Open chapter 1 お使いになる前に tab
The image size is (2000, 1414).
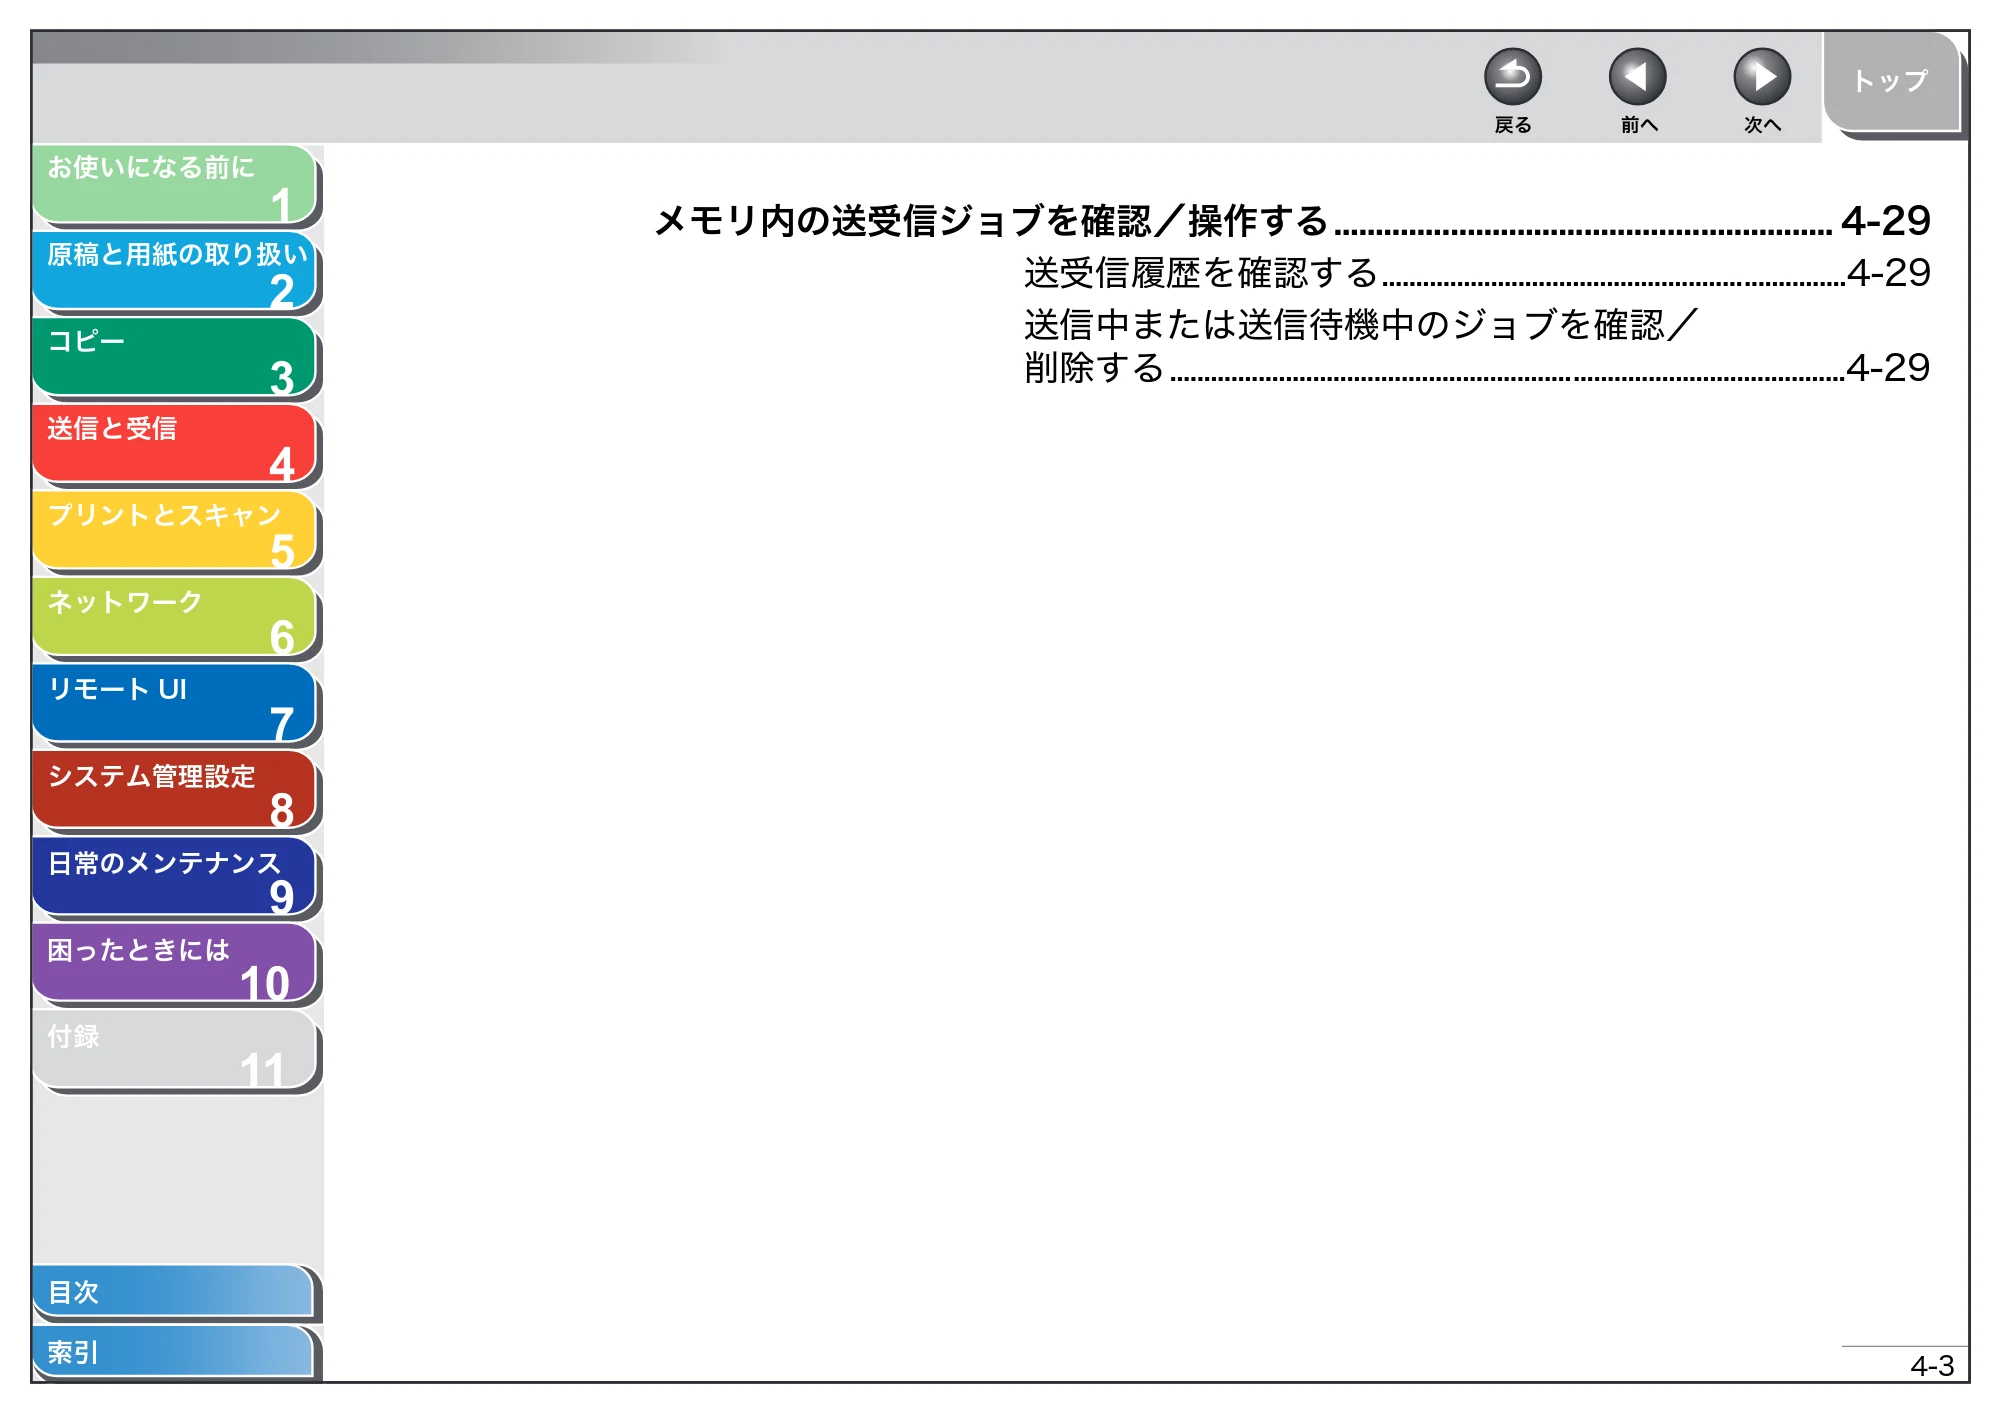tap(175, 184)
